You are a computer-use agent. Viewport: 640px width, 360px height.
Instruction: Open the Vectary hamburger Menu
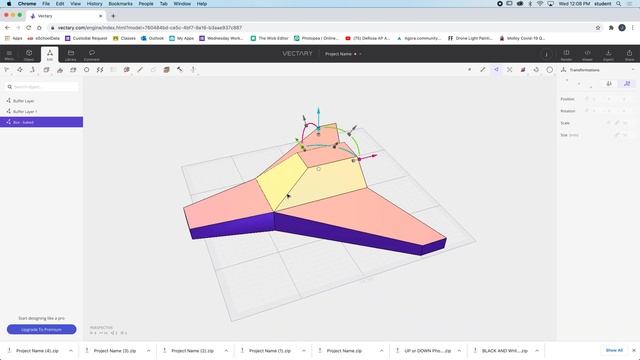tap(9, 54)
